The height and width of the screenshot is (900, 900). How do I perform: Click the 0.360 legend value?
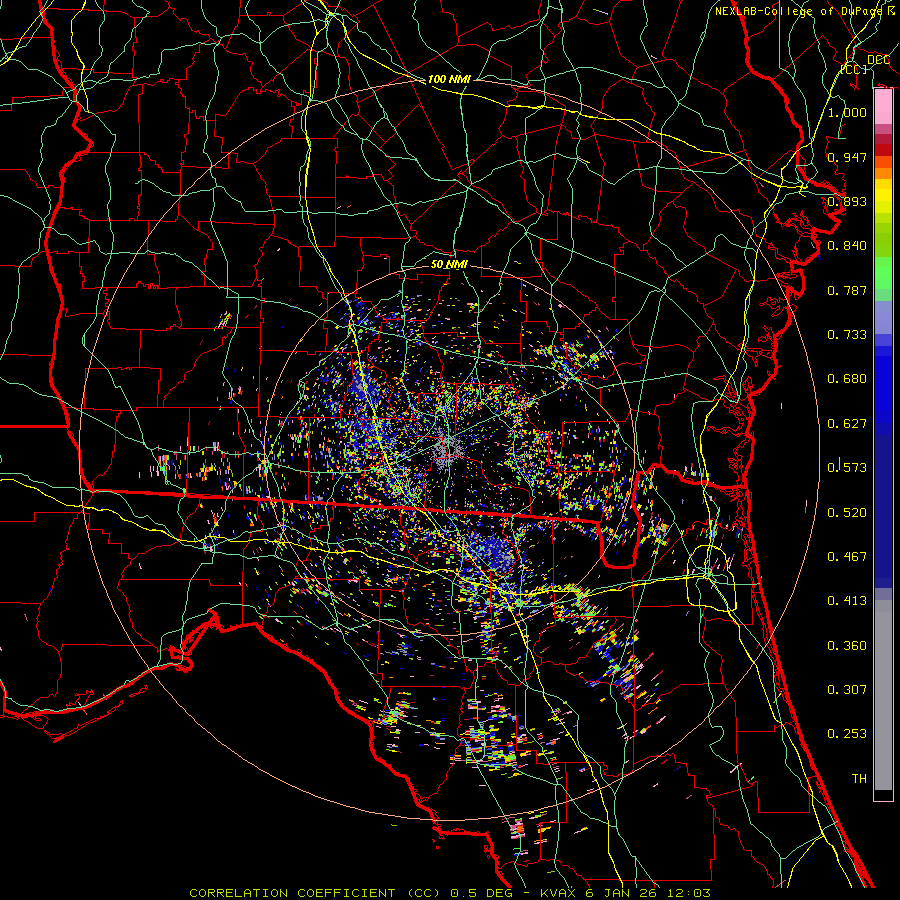[x=847, y=646]
